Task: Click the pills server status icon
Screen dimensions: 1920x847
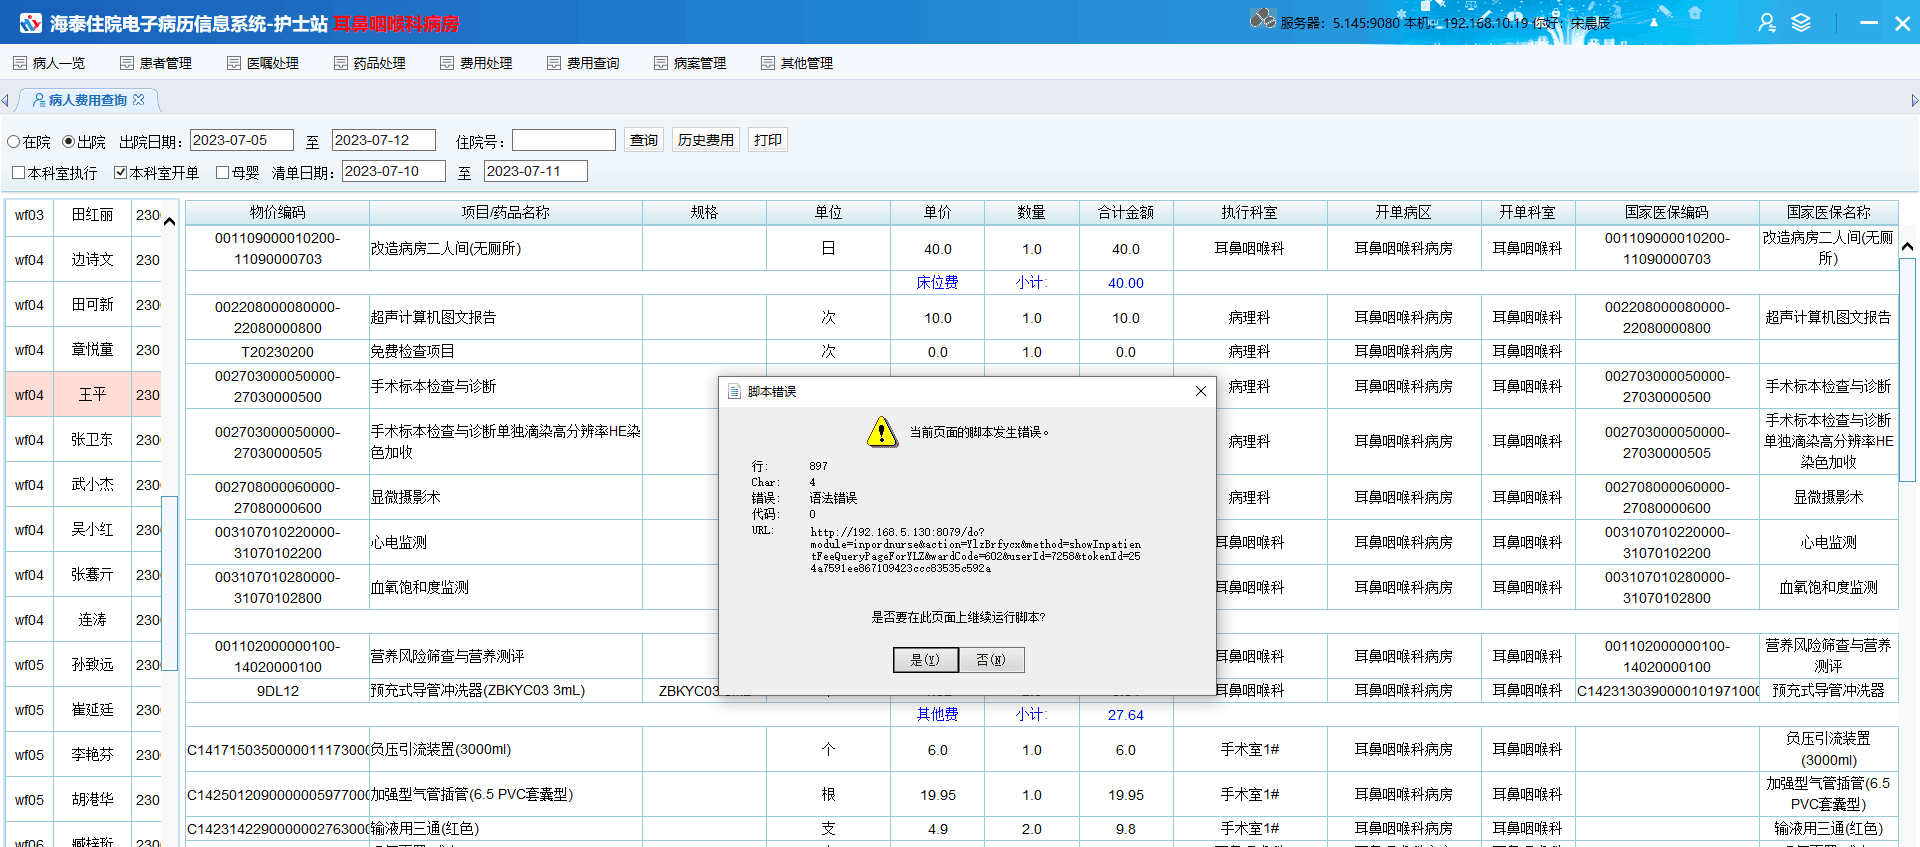Action: [1263, 18]
